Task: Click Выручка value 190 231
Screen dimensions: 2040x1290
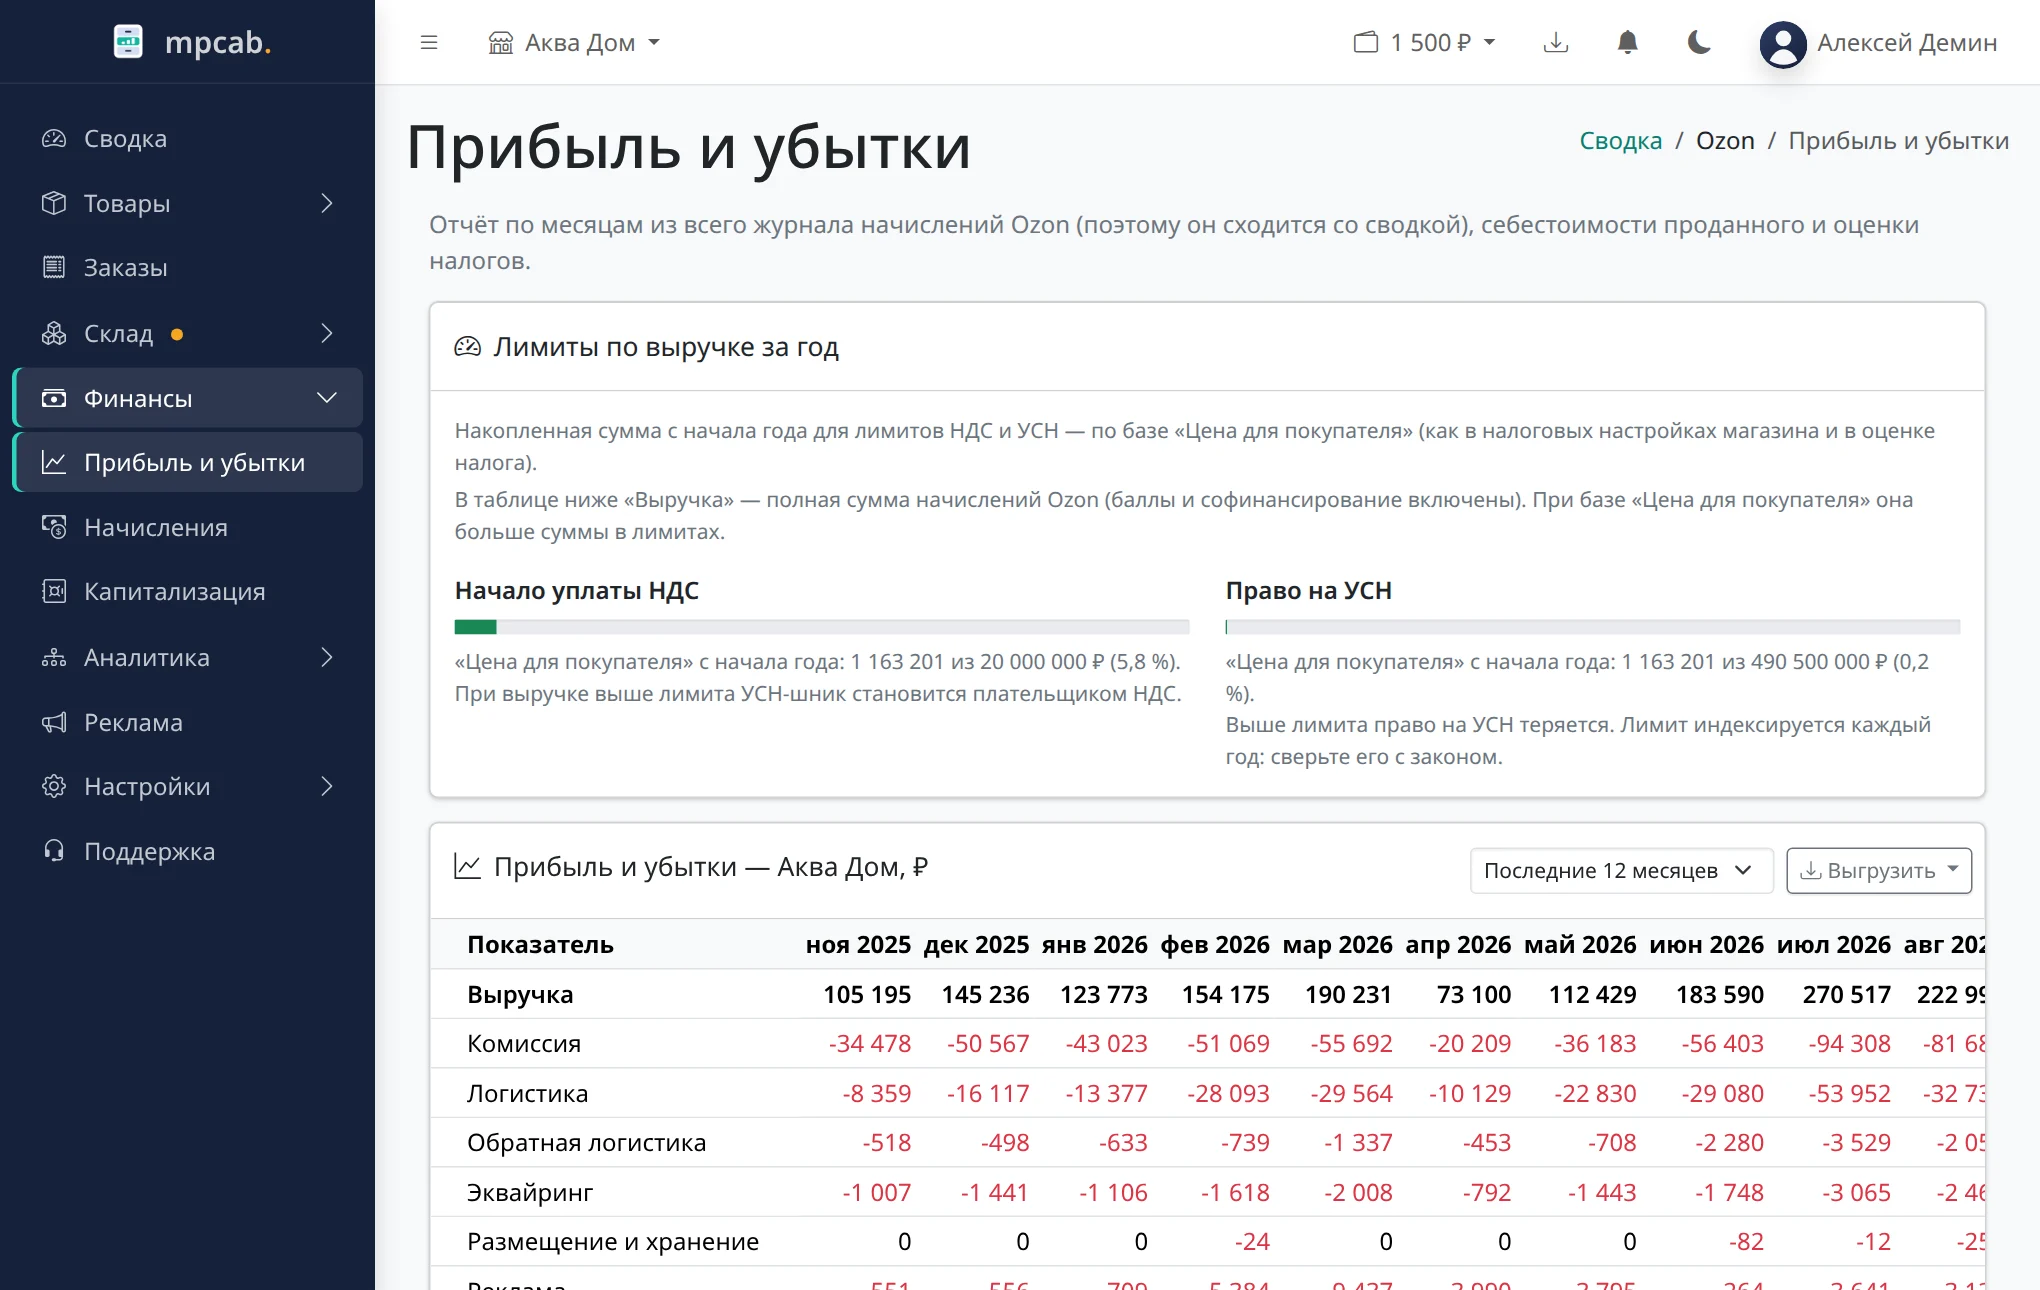Action: coord(1348,994)
